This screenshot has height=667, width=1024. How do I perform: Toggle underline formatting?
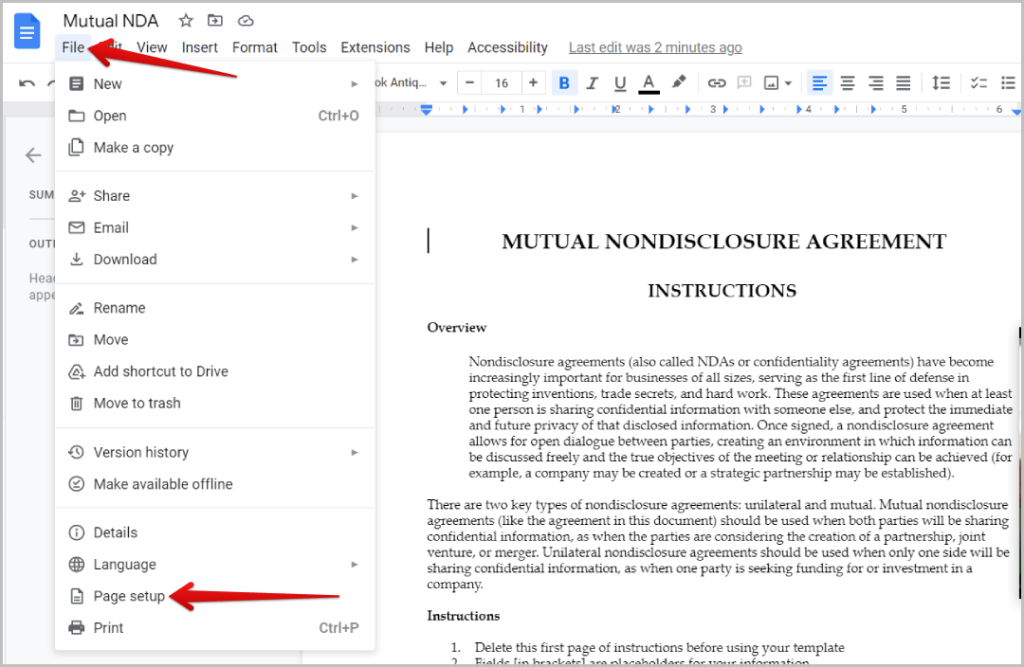point(620,83)
